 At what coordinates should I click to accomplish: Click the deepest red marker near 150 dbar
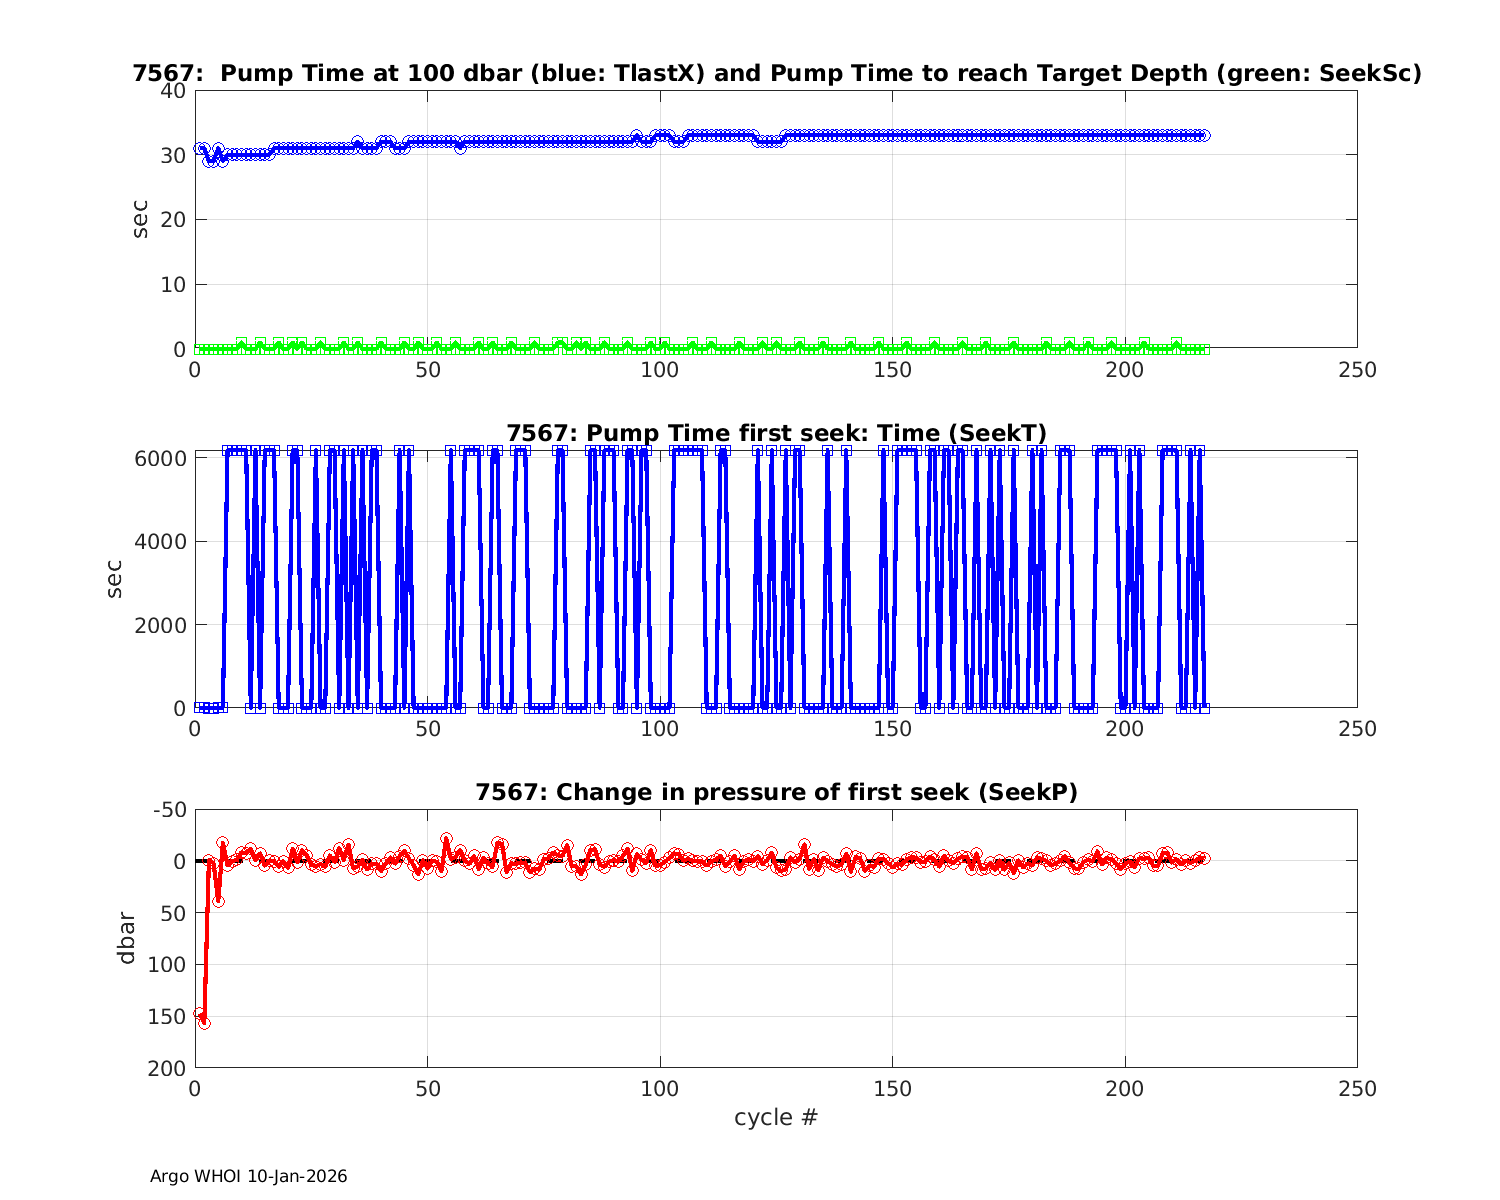click(204, 1023)
